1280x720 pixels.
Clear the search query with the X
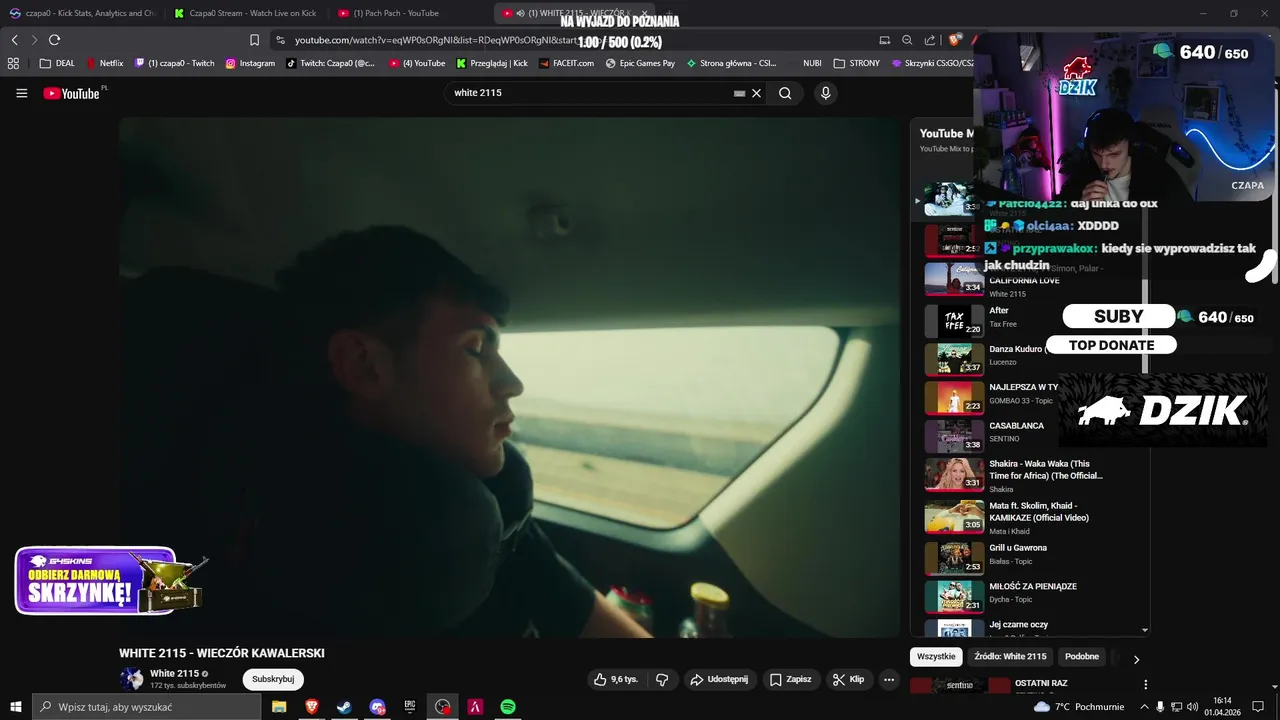756,93
